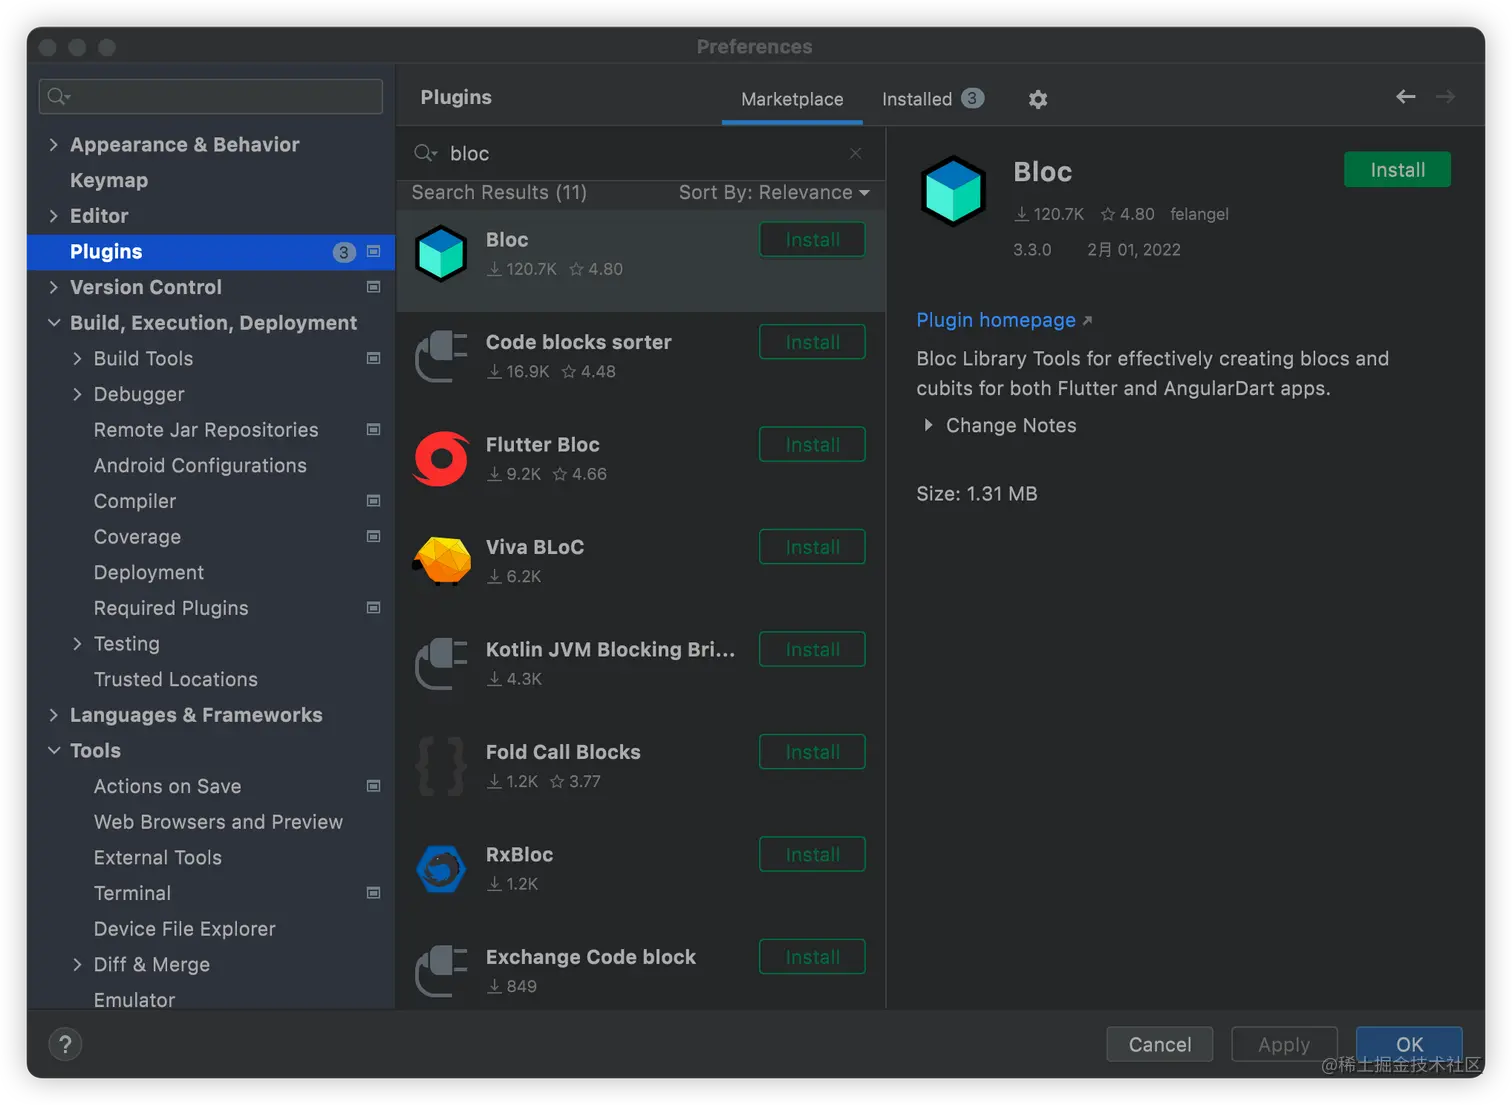Click the large Bloc cube icon in details
The width and height of the screenshot is (1512, 1105).
tap(953, 191)
